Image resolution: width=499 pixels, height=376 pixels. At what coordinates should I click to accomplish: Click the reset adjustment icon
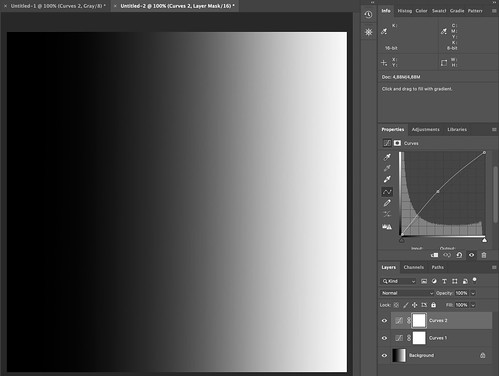point(459,255)
